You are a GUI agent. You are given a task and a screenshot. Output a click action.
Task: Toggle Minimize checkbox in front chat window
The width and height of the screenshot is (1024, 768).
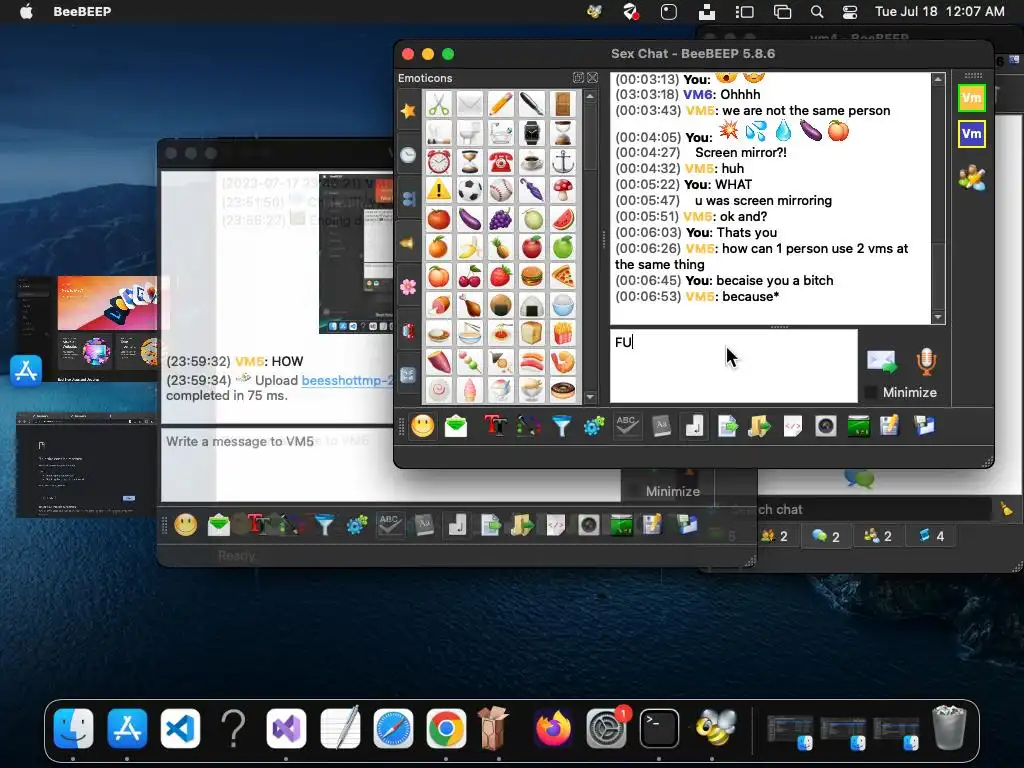tap(871, 392)
